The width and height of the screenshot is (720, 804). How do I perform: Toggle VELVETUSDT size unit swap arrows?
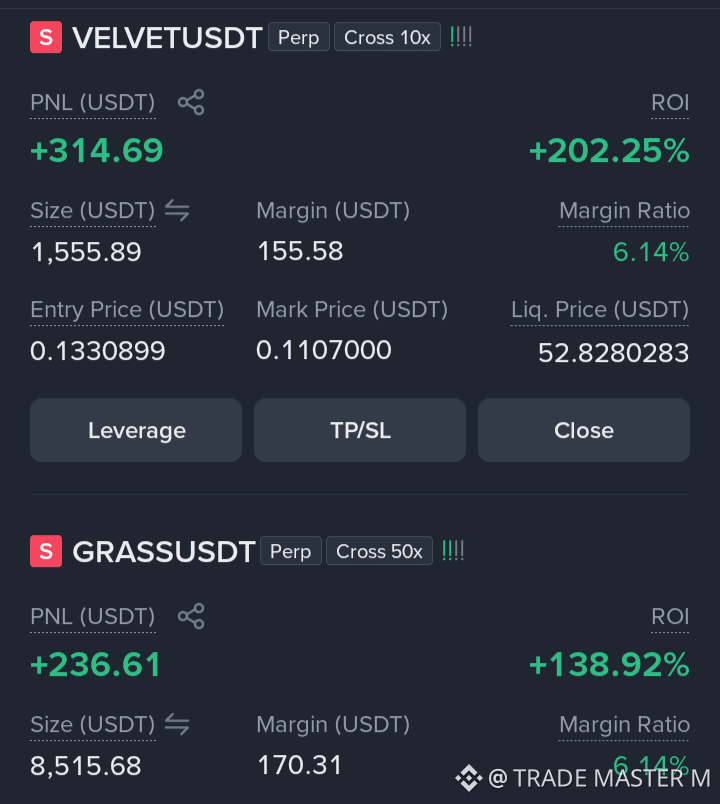pos(177,210)
